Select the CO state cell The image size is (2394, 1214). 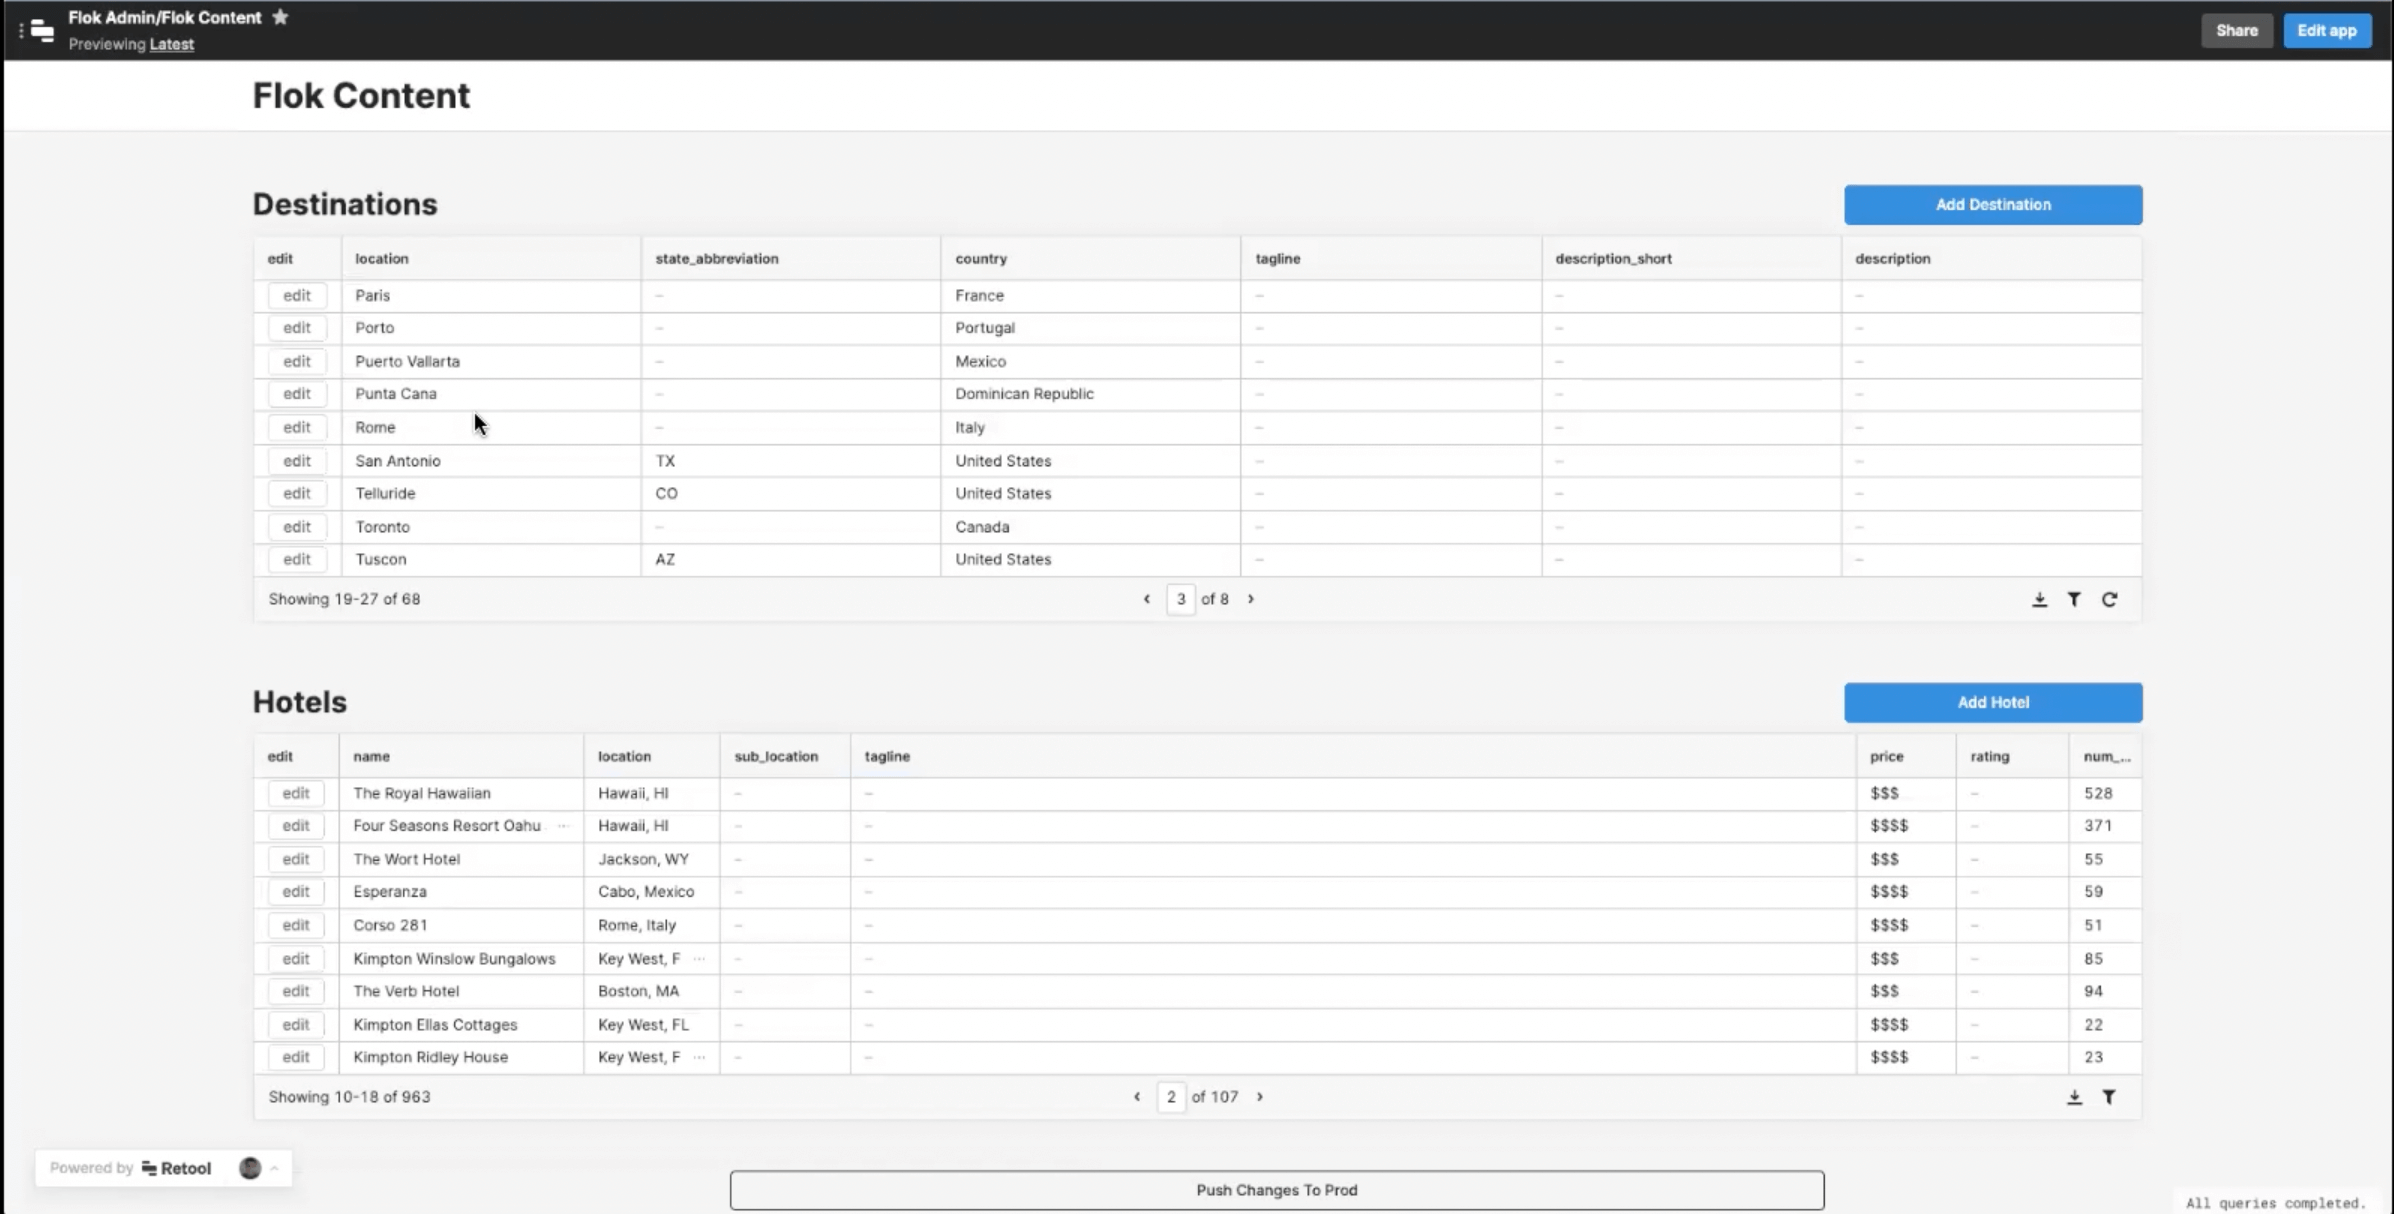point(791,493)
